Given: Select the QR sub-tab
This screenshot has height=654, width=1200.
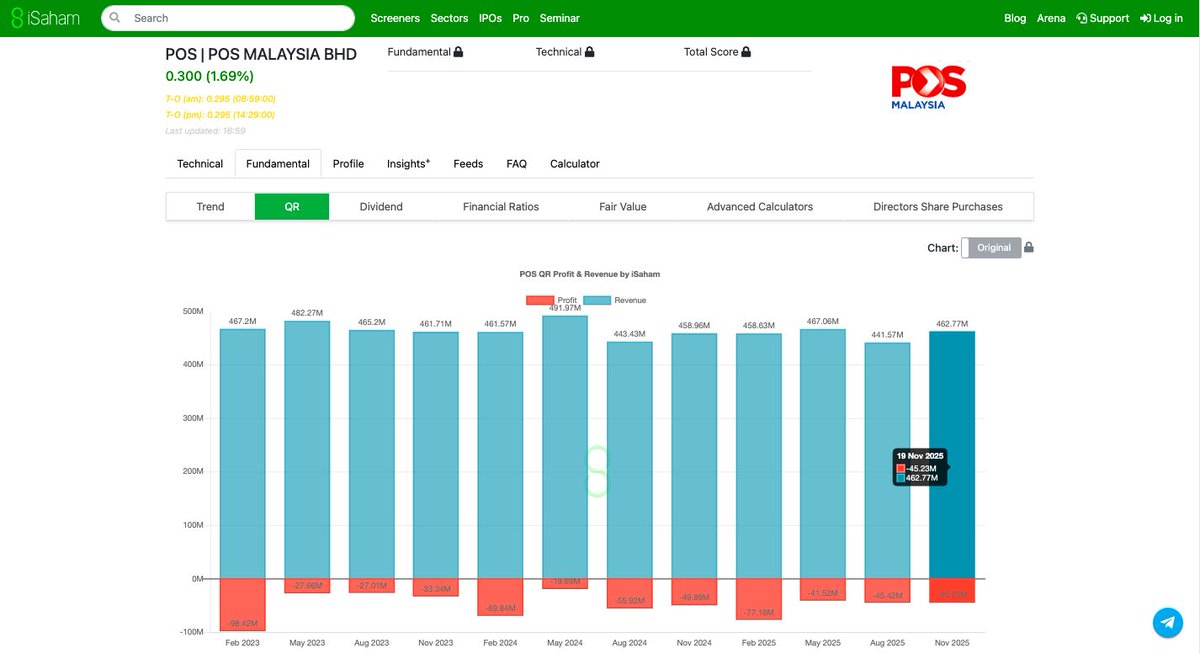Looking at the screenshot, I should coord(292,207).
